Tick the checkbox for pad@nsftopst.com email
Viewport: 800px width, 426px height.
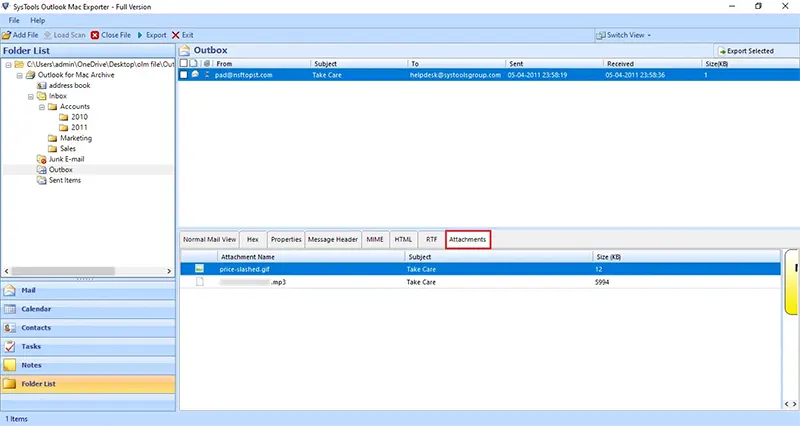tap(184, 75)
